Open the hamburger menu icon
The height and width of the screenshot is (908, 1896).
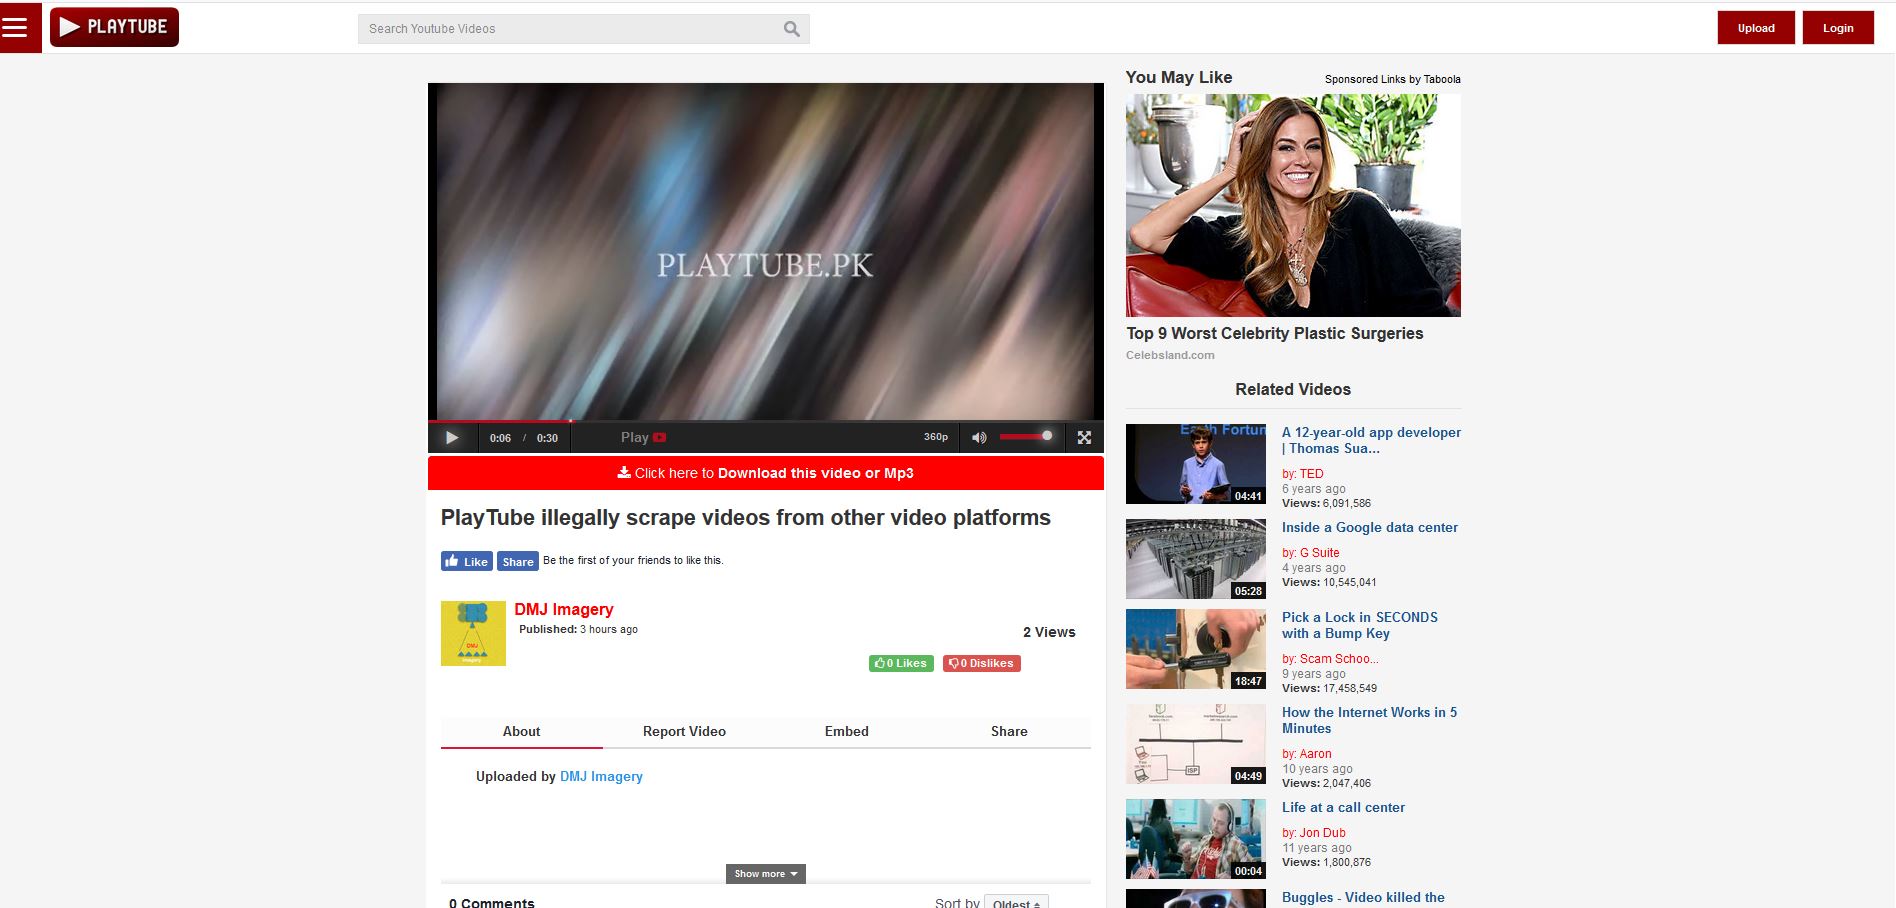(15, 28)
